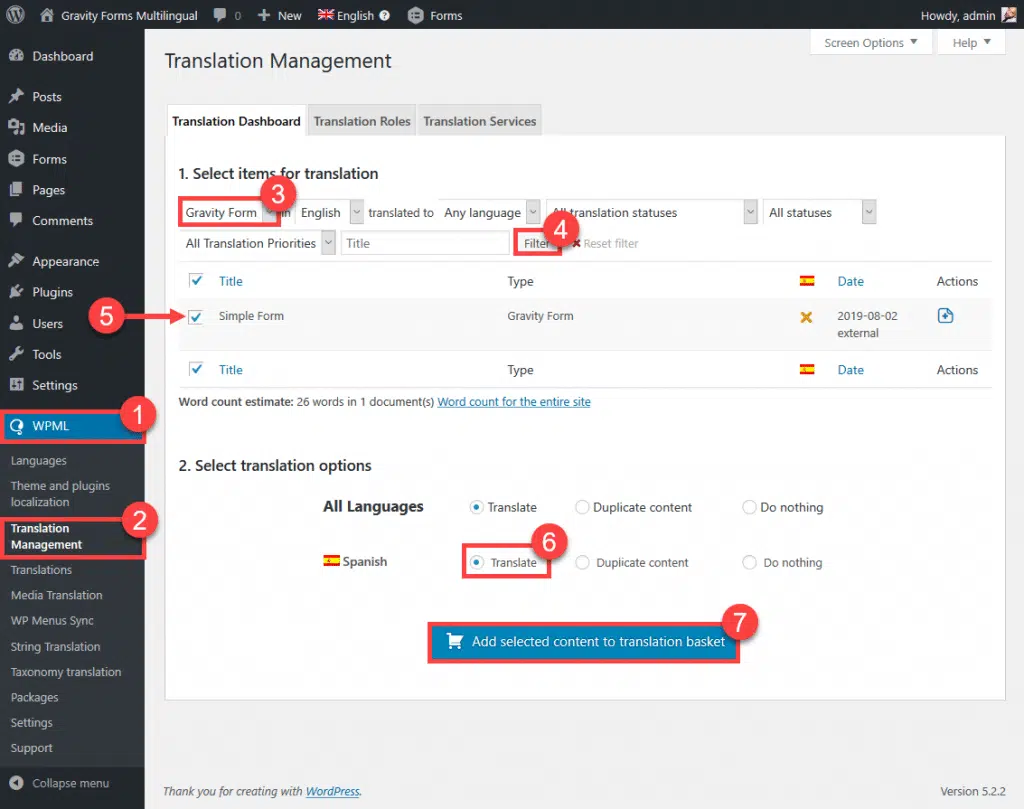Toggle the select-all checkbox in bottom header
The width and height of the screenshot is (1024, 809).
[195, 369]
